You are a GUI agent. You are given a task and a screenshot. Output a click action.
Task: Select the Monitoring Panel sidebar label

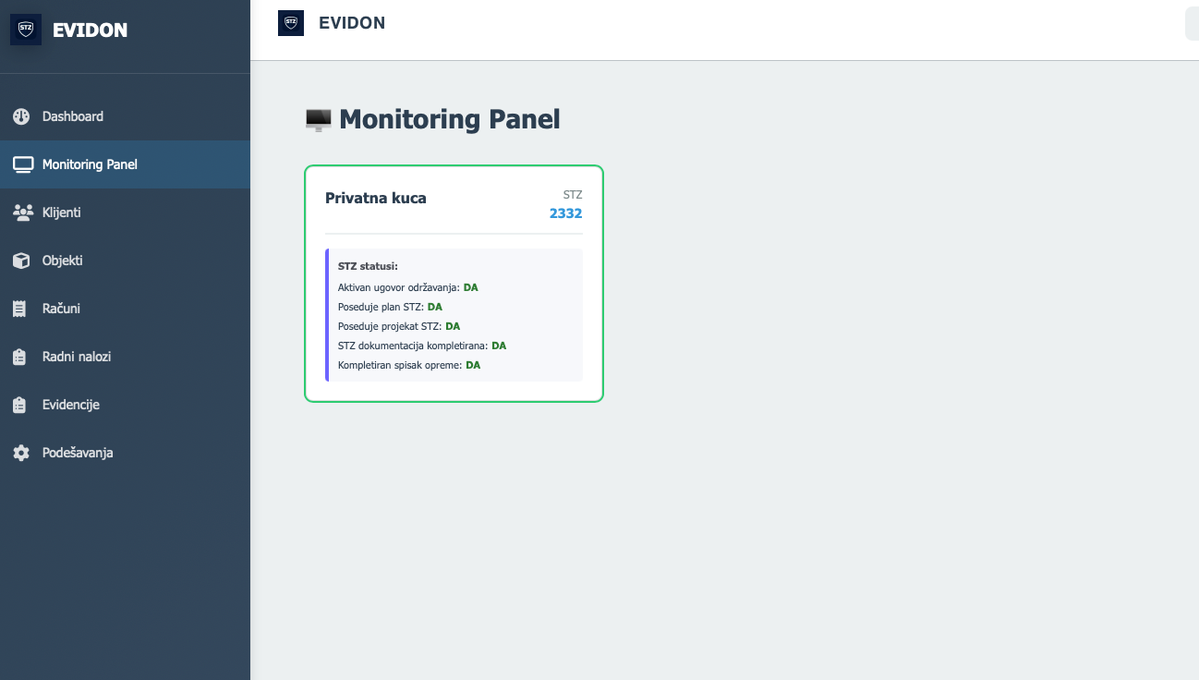[x=90, y=165]
